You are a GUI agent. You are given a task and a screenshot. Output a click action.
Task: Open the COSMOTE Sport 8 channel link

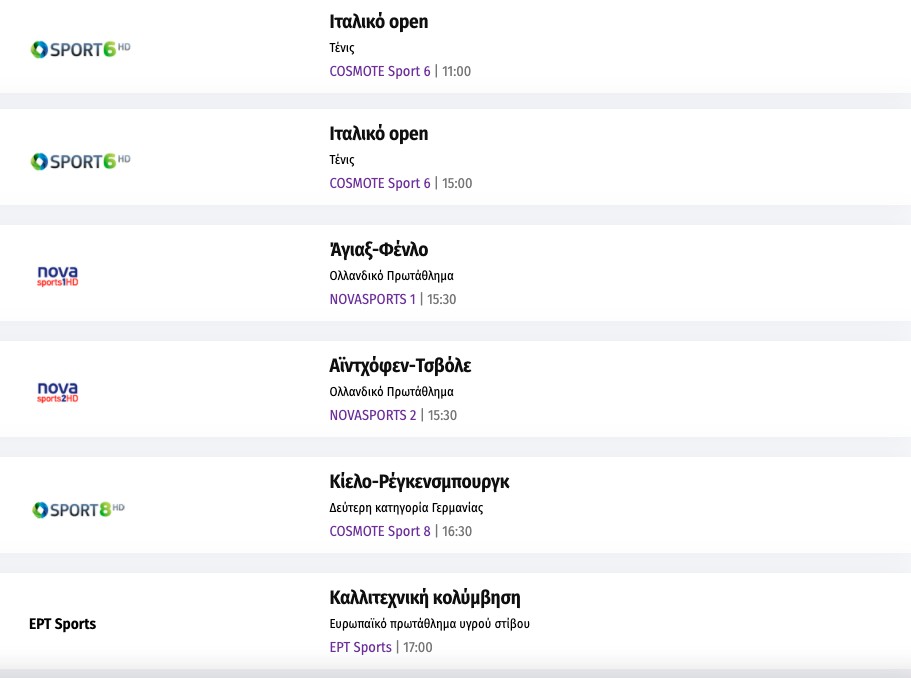[x=380, y=531]
